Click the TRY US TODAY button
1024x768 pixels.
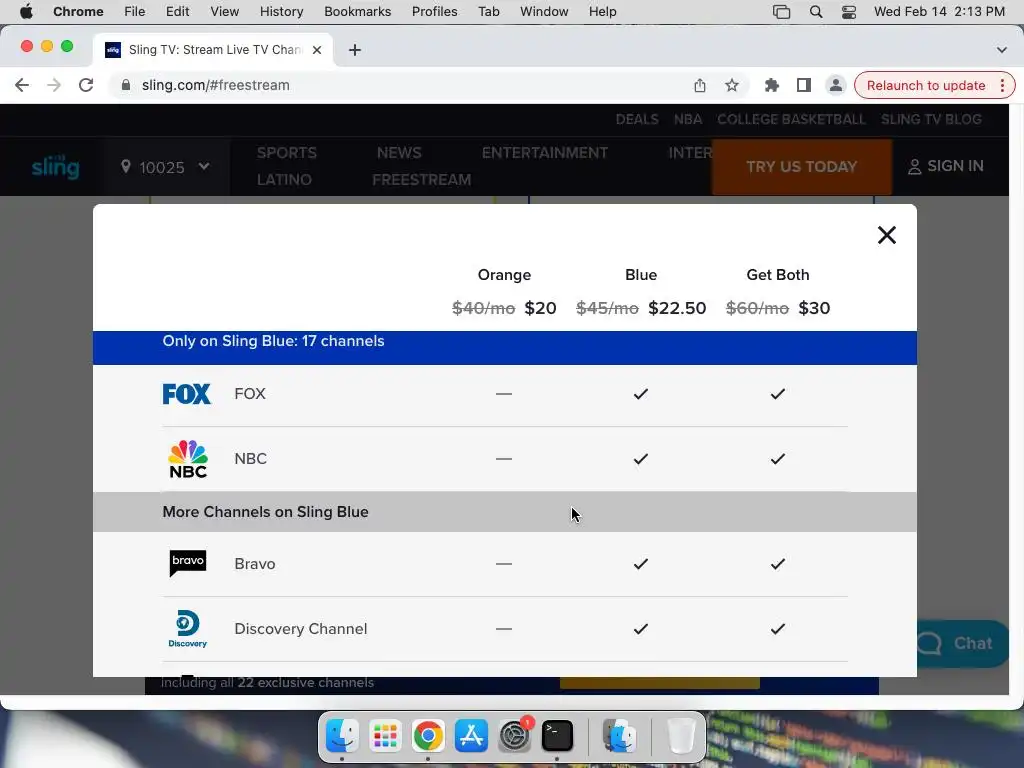801,167
